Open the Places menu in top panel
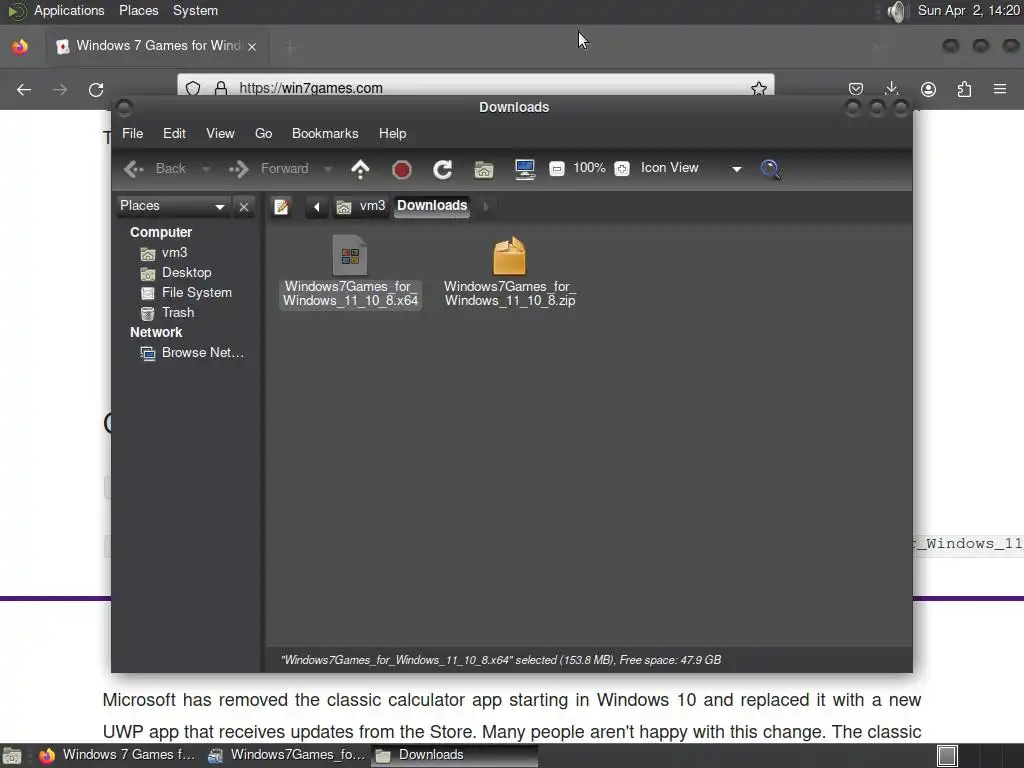1024x768 pixels. click(138, 10)
